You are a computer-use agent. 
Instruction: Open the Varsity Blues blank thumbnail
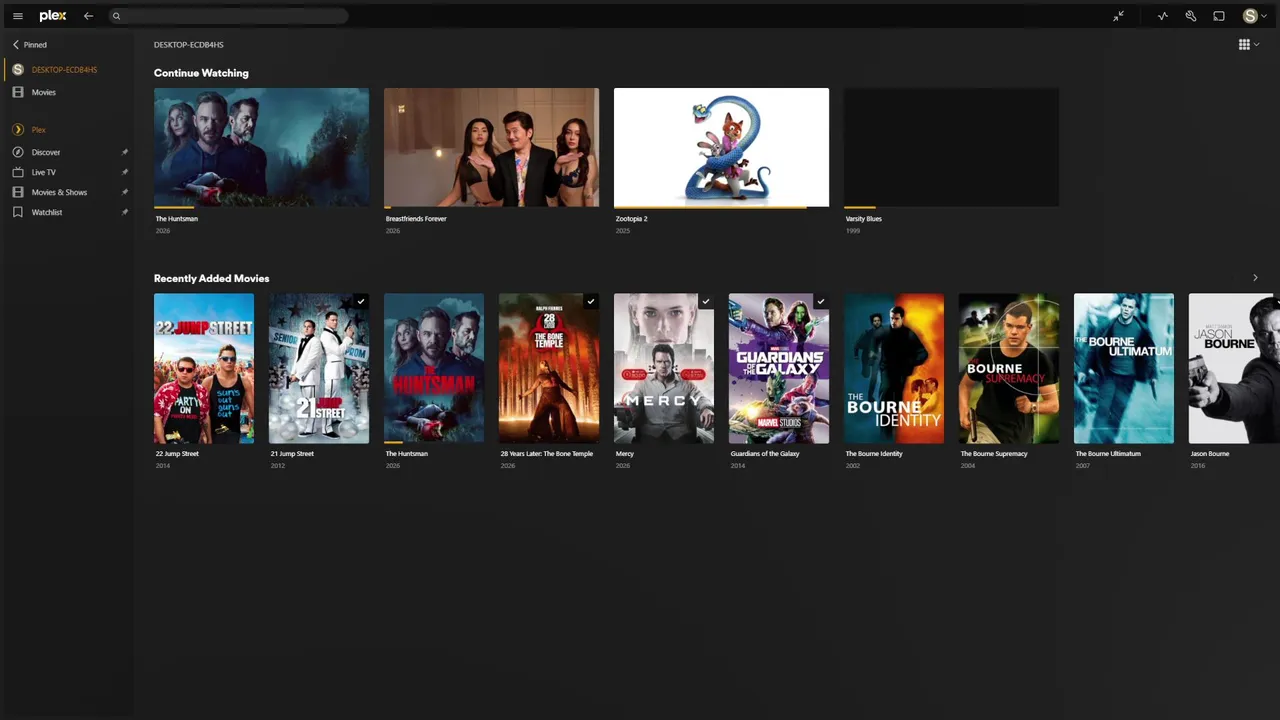951,147
